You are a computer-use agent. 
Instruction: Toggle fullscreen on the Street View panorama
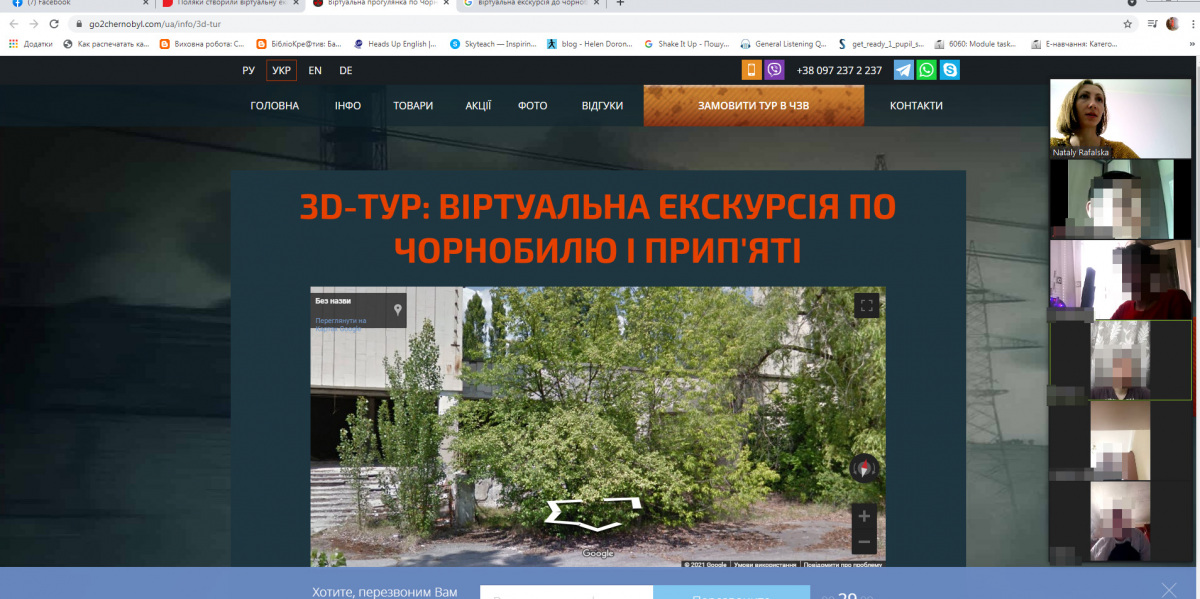866,306
